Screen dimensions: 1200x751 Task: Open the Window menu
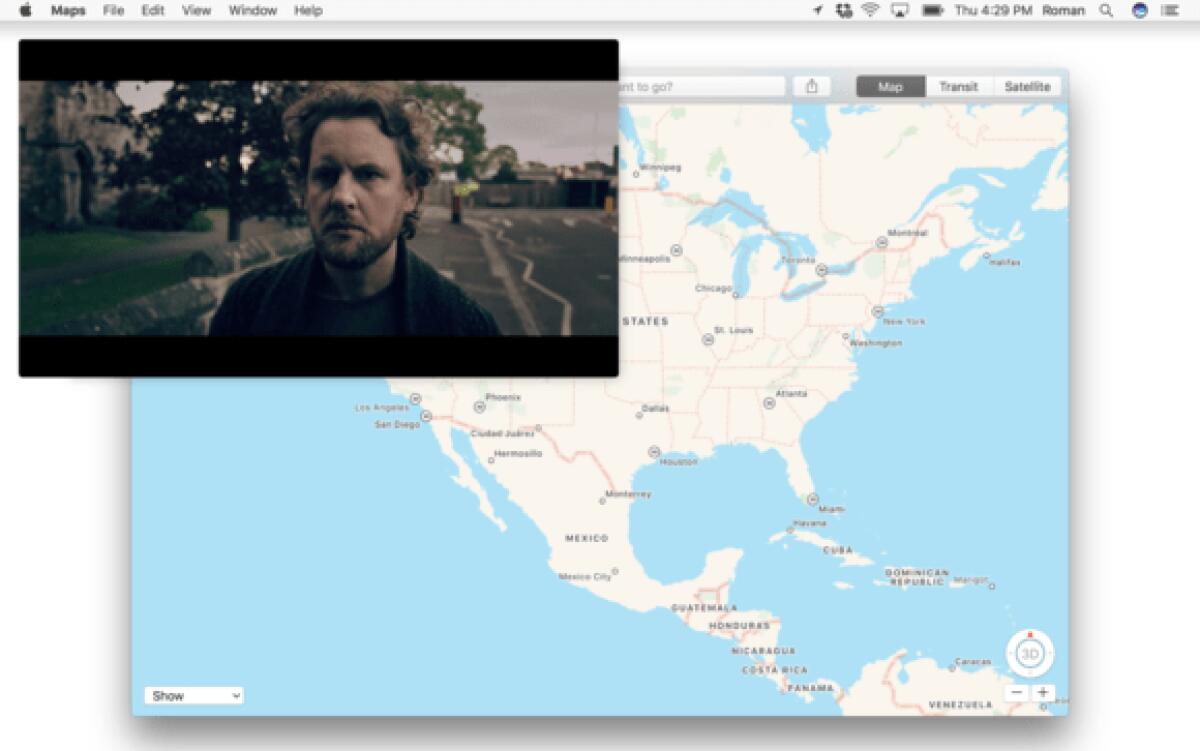pos(252,10)
